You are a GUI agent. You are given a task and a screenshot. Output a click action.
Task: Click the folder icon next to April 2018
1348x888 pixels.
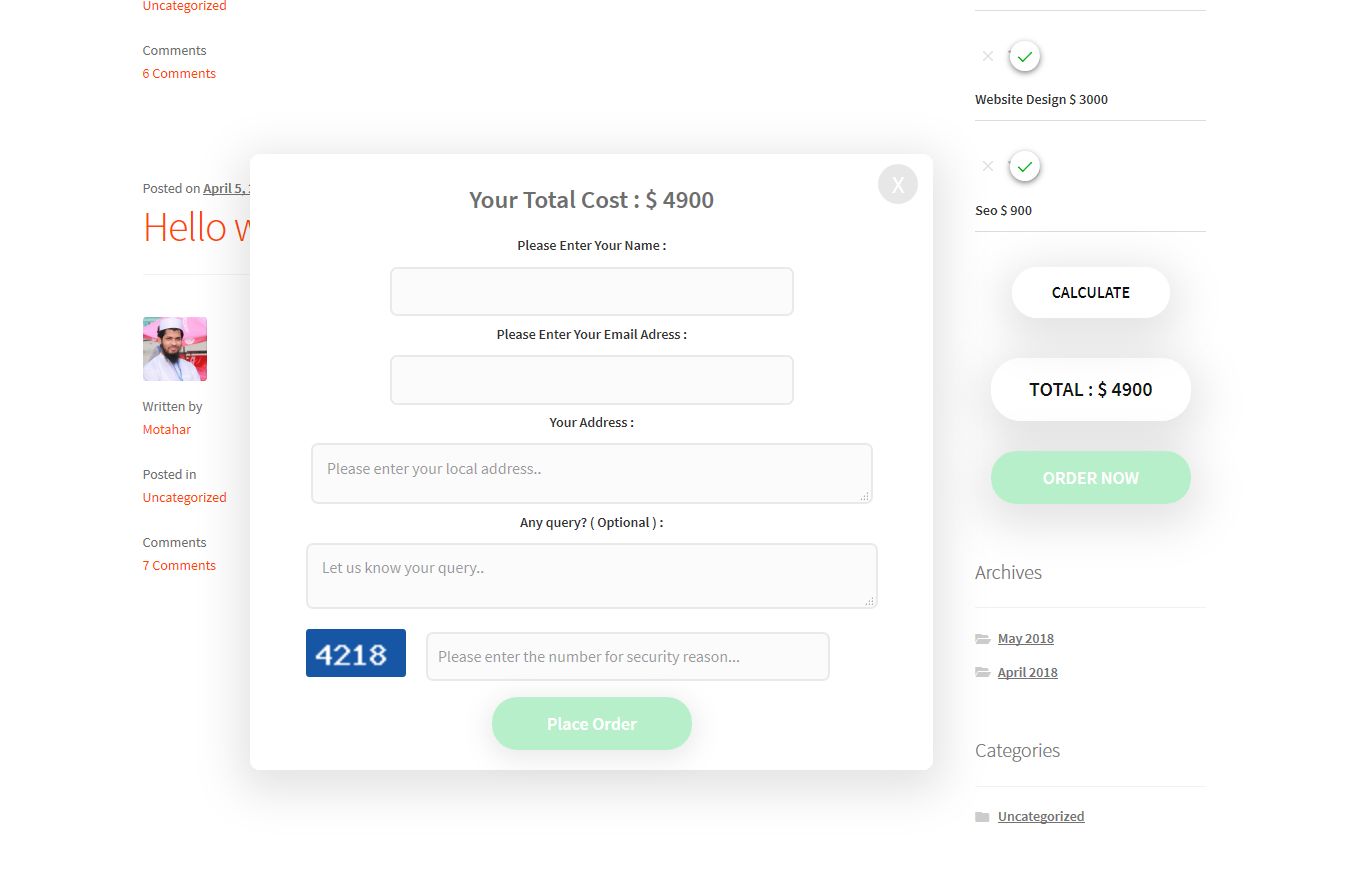coord(982,673)
